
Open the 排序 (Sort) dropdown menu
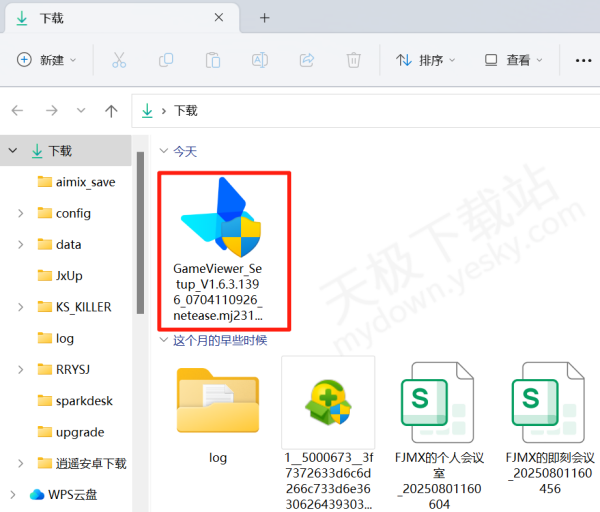[425, 60]
